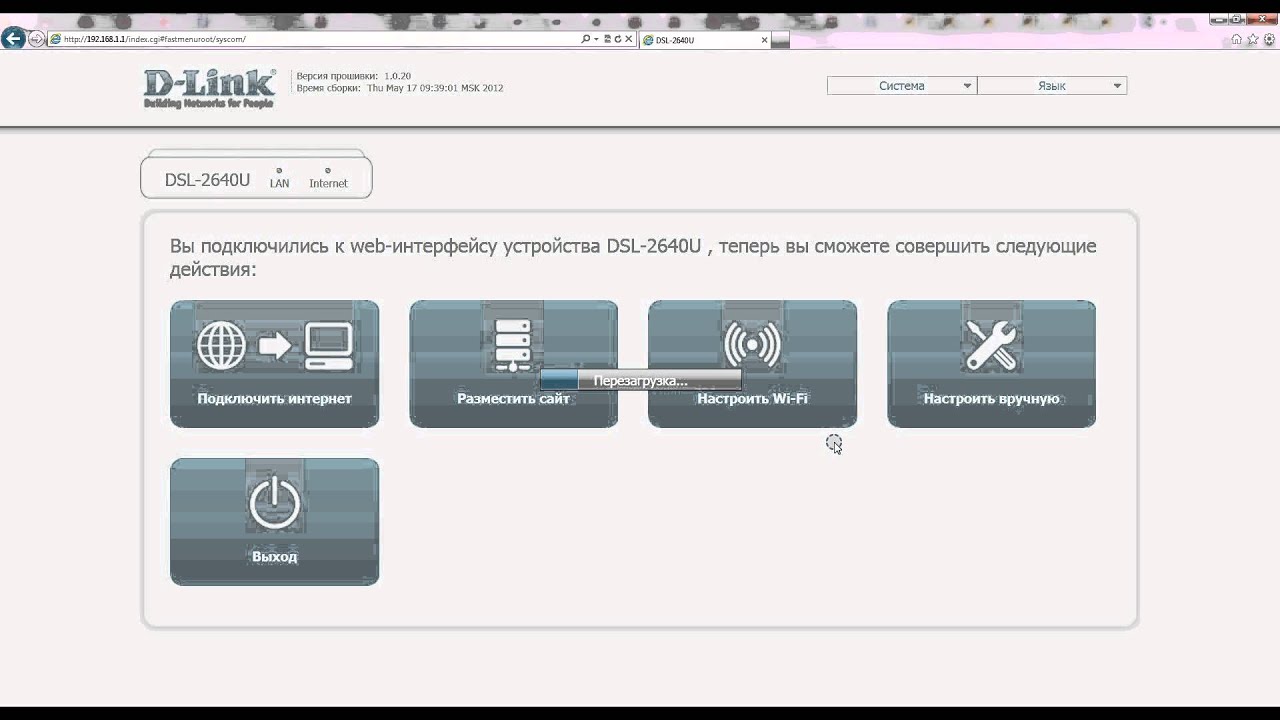Open the browser Tools gear icon
Screen dimensions: 1280x720
pyautogui.click(x=1269, y=39)
